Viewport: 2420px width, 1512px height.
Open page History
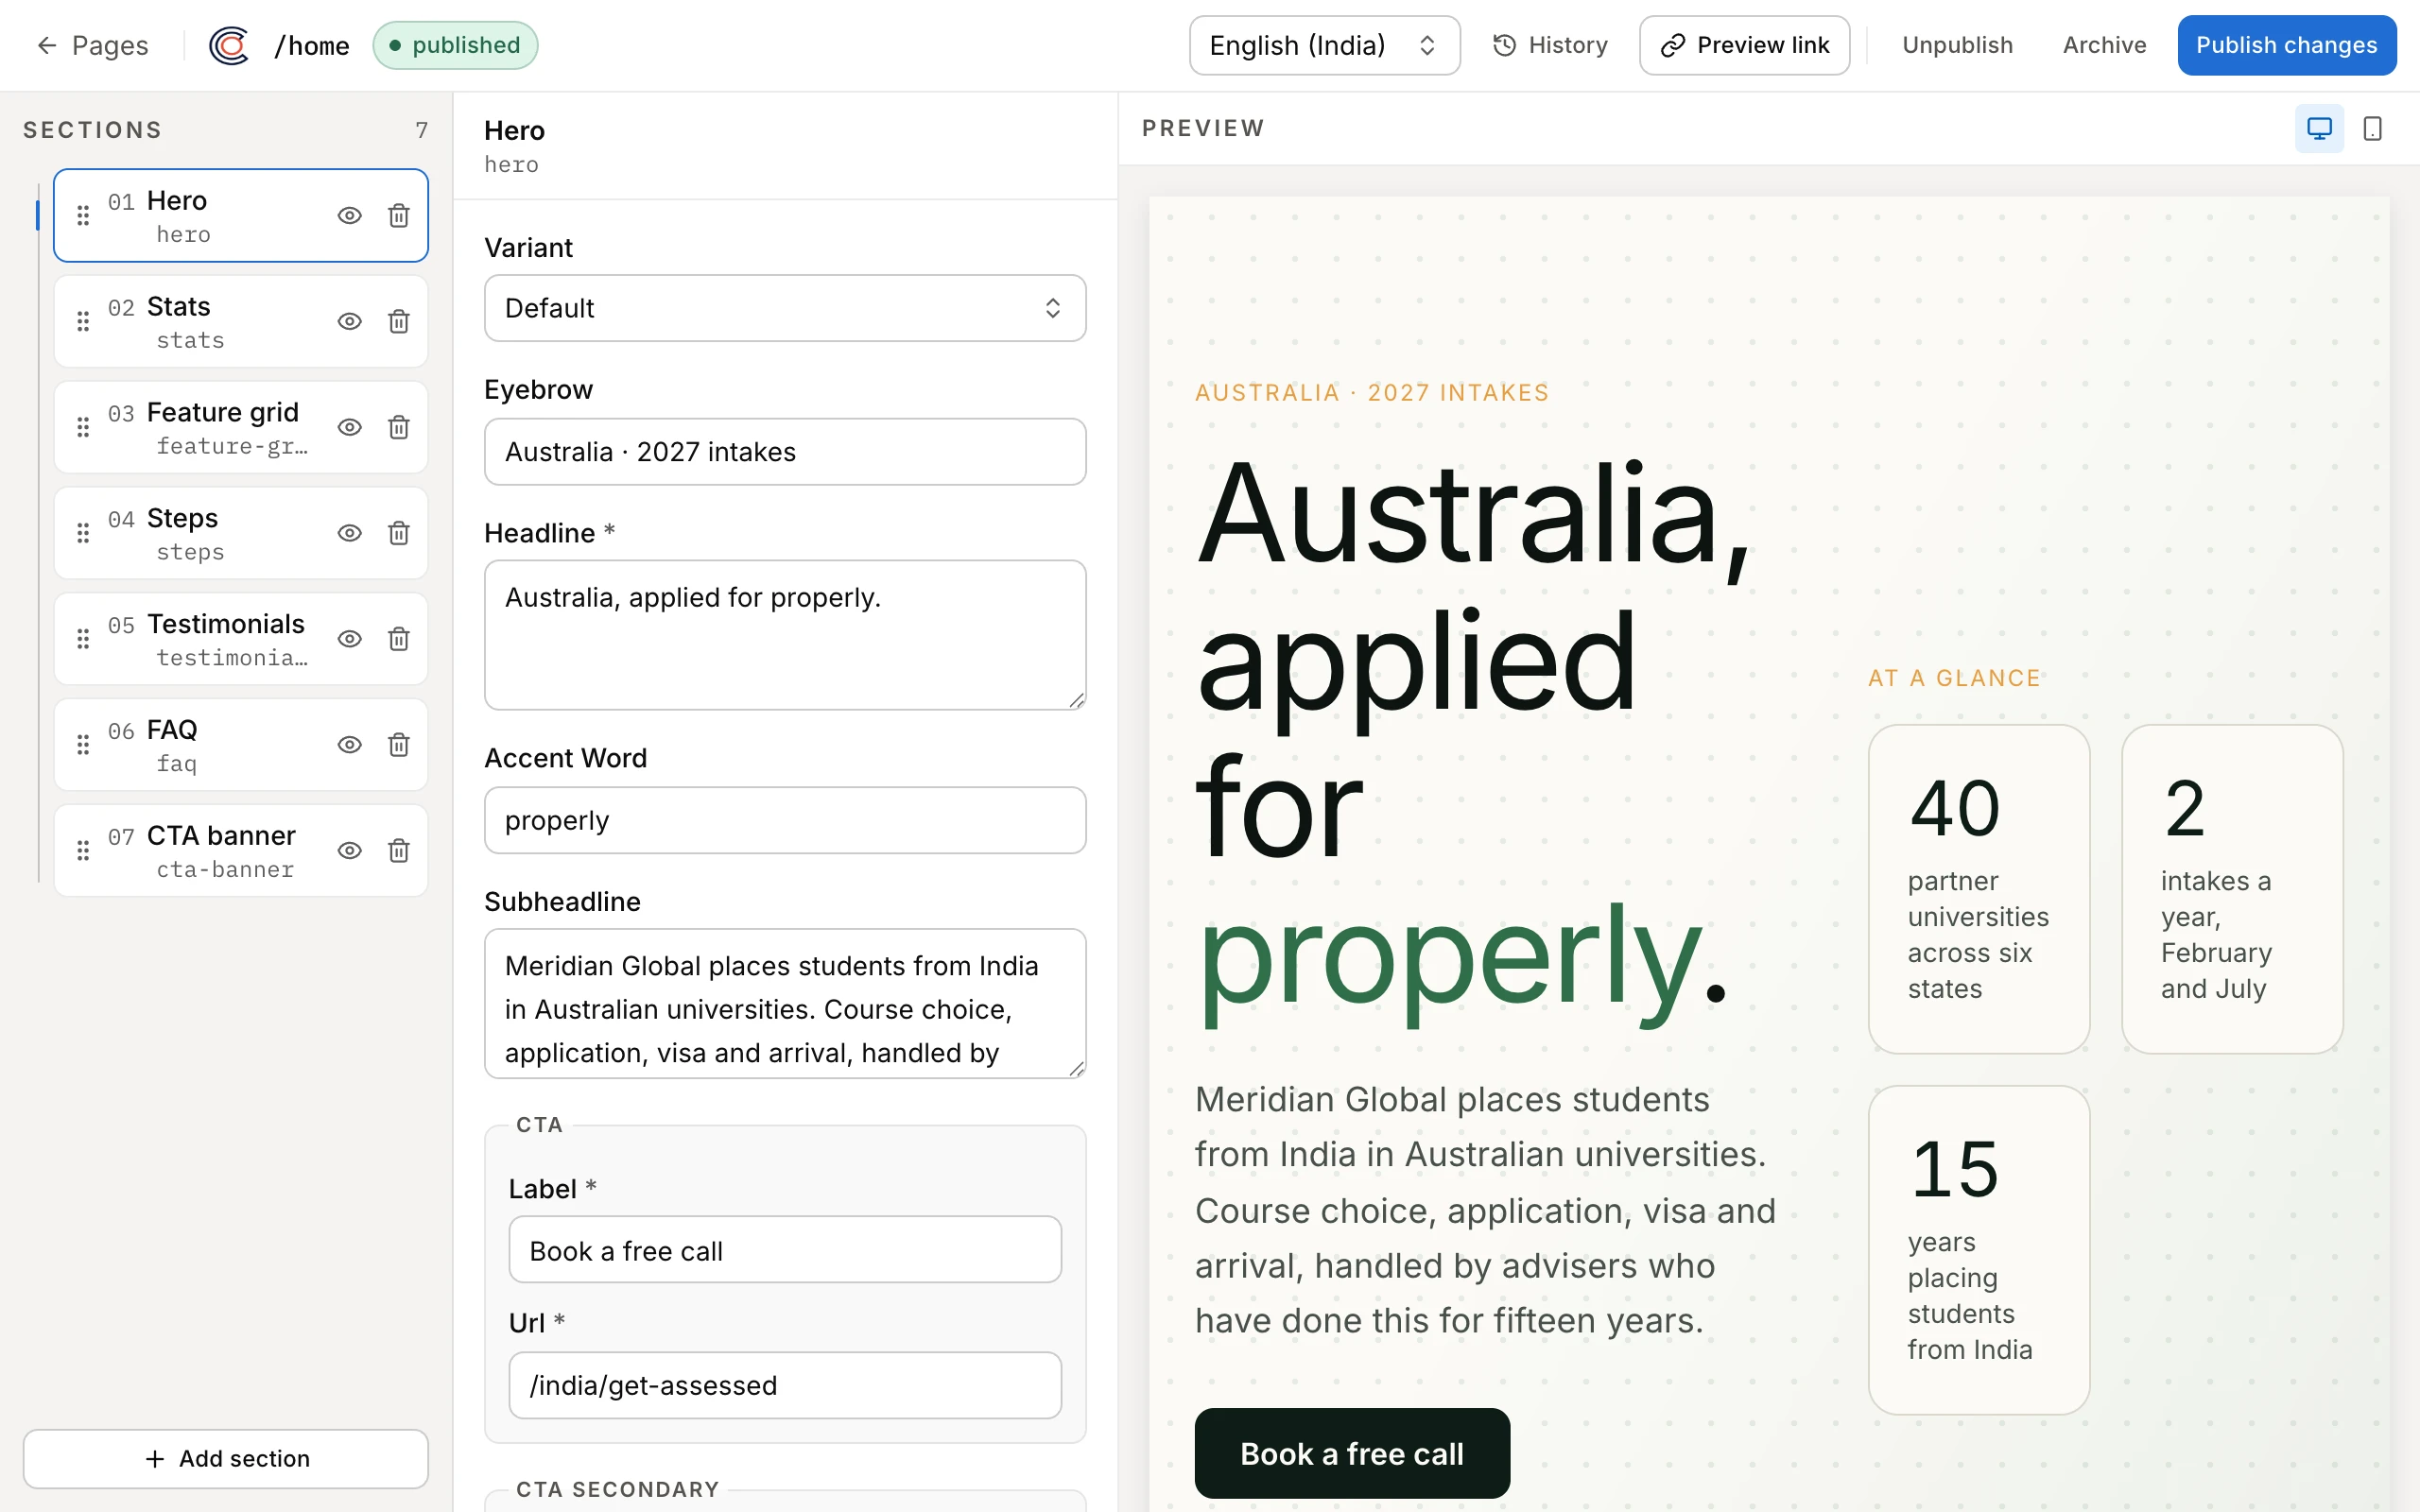tap(1550, 45)
